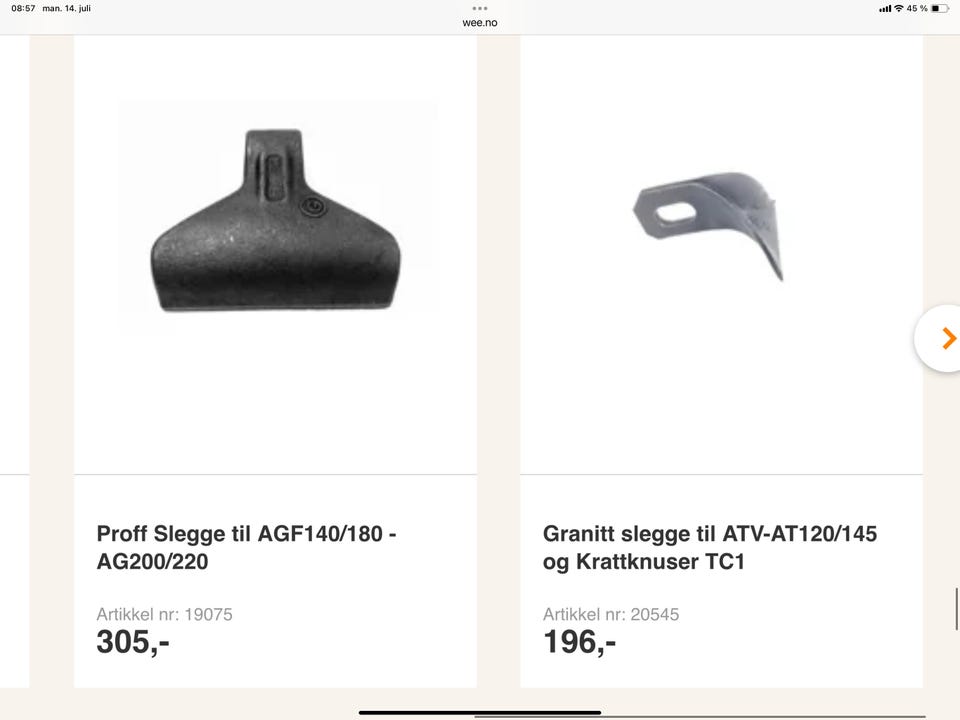Tap the 196,- price
The image size is (960, 720).
[579, 642]
